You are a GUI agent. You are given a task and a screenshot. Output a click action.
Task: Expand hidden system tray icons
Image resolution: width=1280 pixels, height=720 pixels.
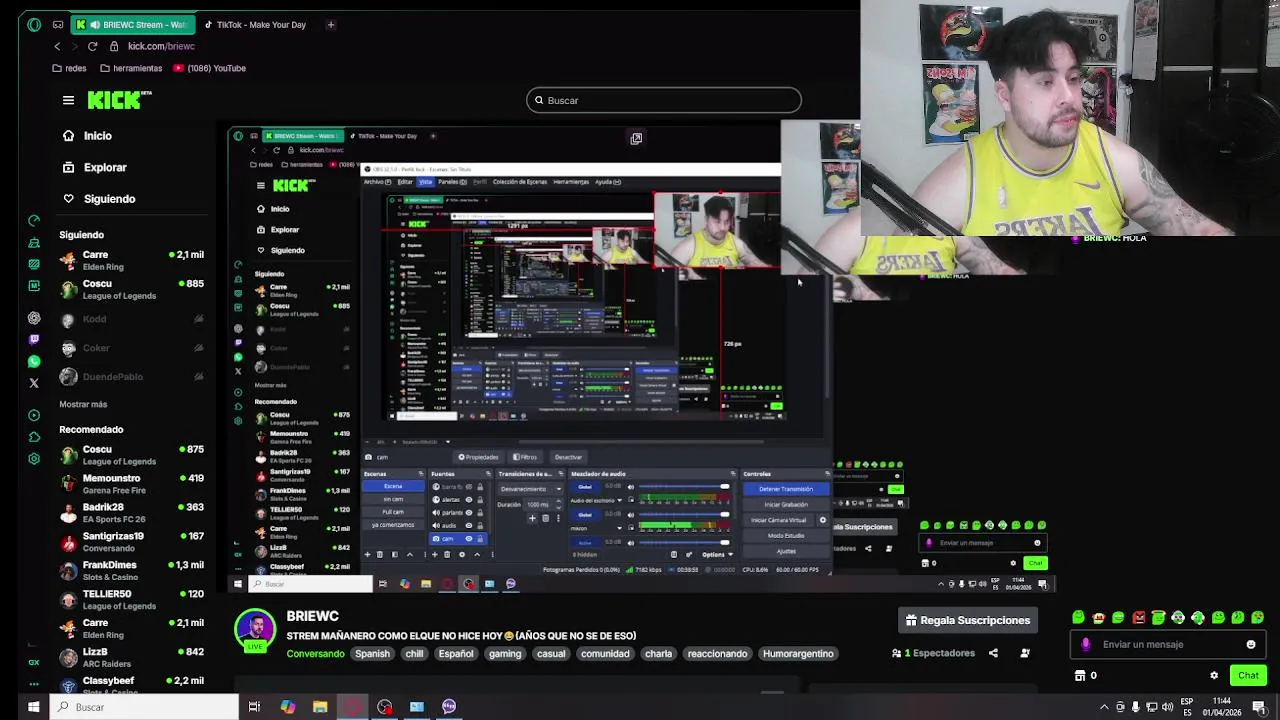pyautogui.click(x=1105, y=707)
